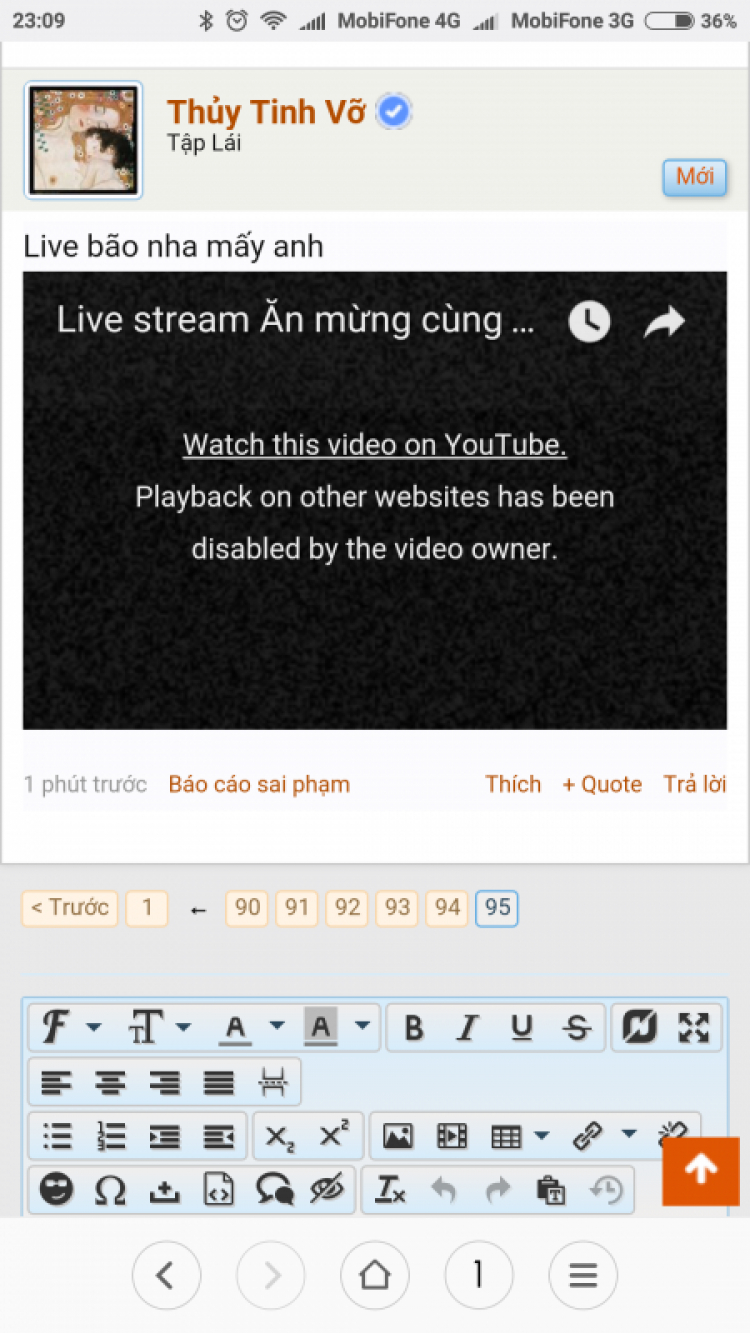
Task: Upload a file attachment
Action: 164,1190
